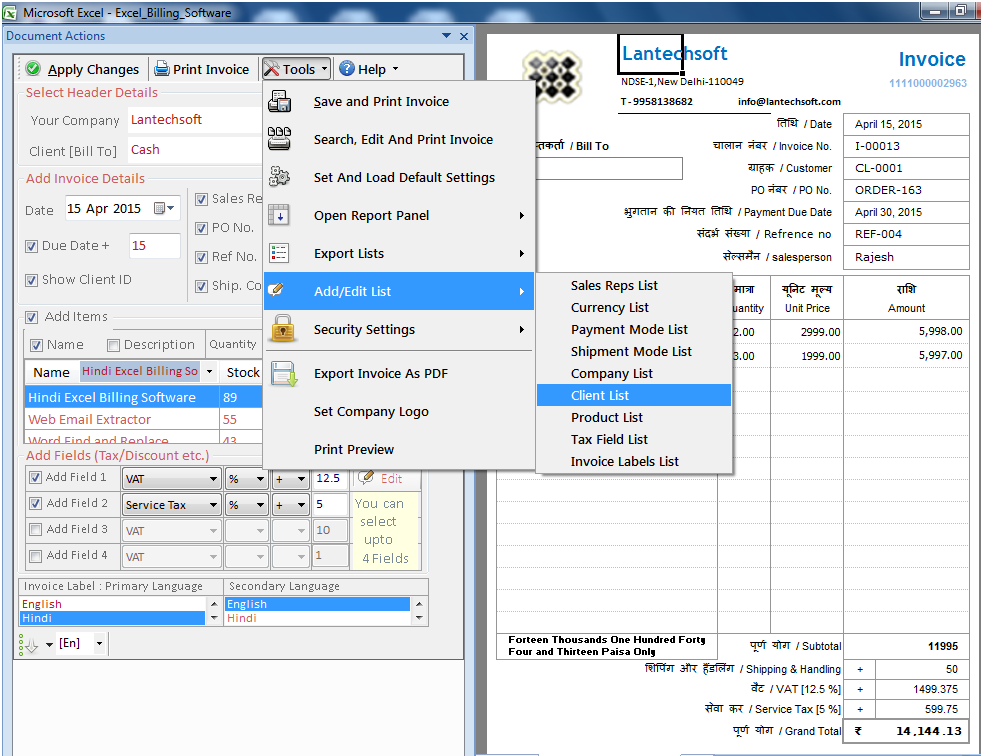Click the Open Report Panel icon
This screenshot has height=756, width=981.
tap(279, 215)
